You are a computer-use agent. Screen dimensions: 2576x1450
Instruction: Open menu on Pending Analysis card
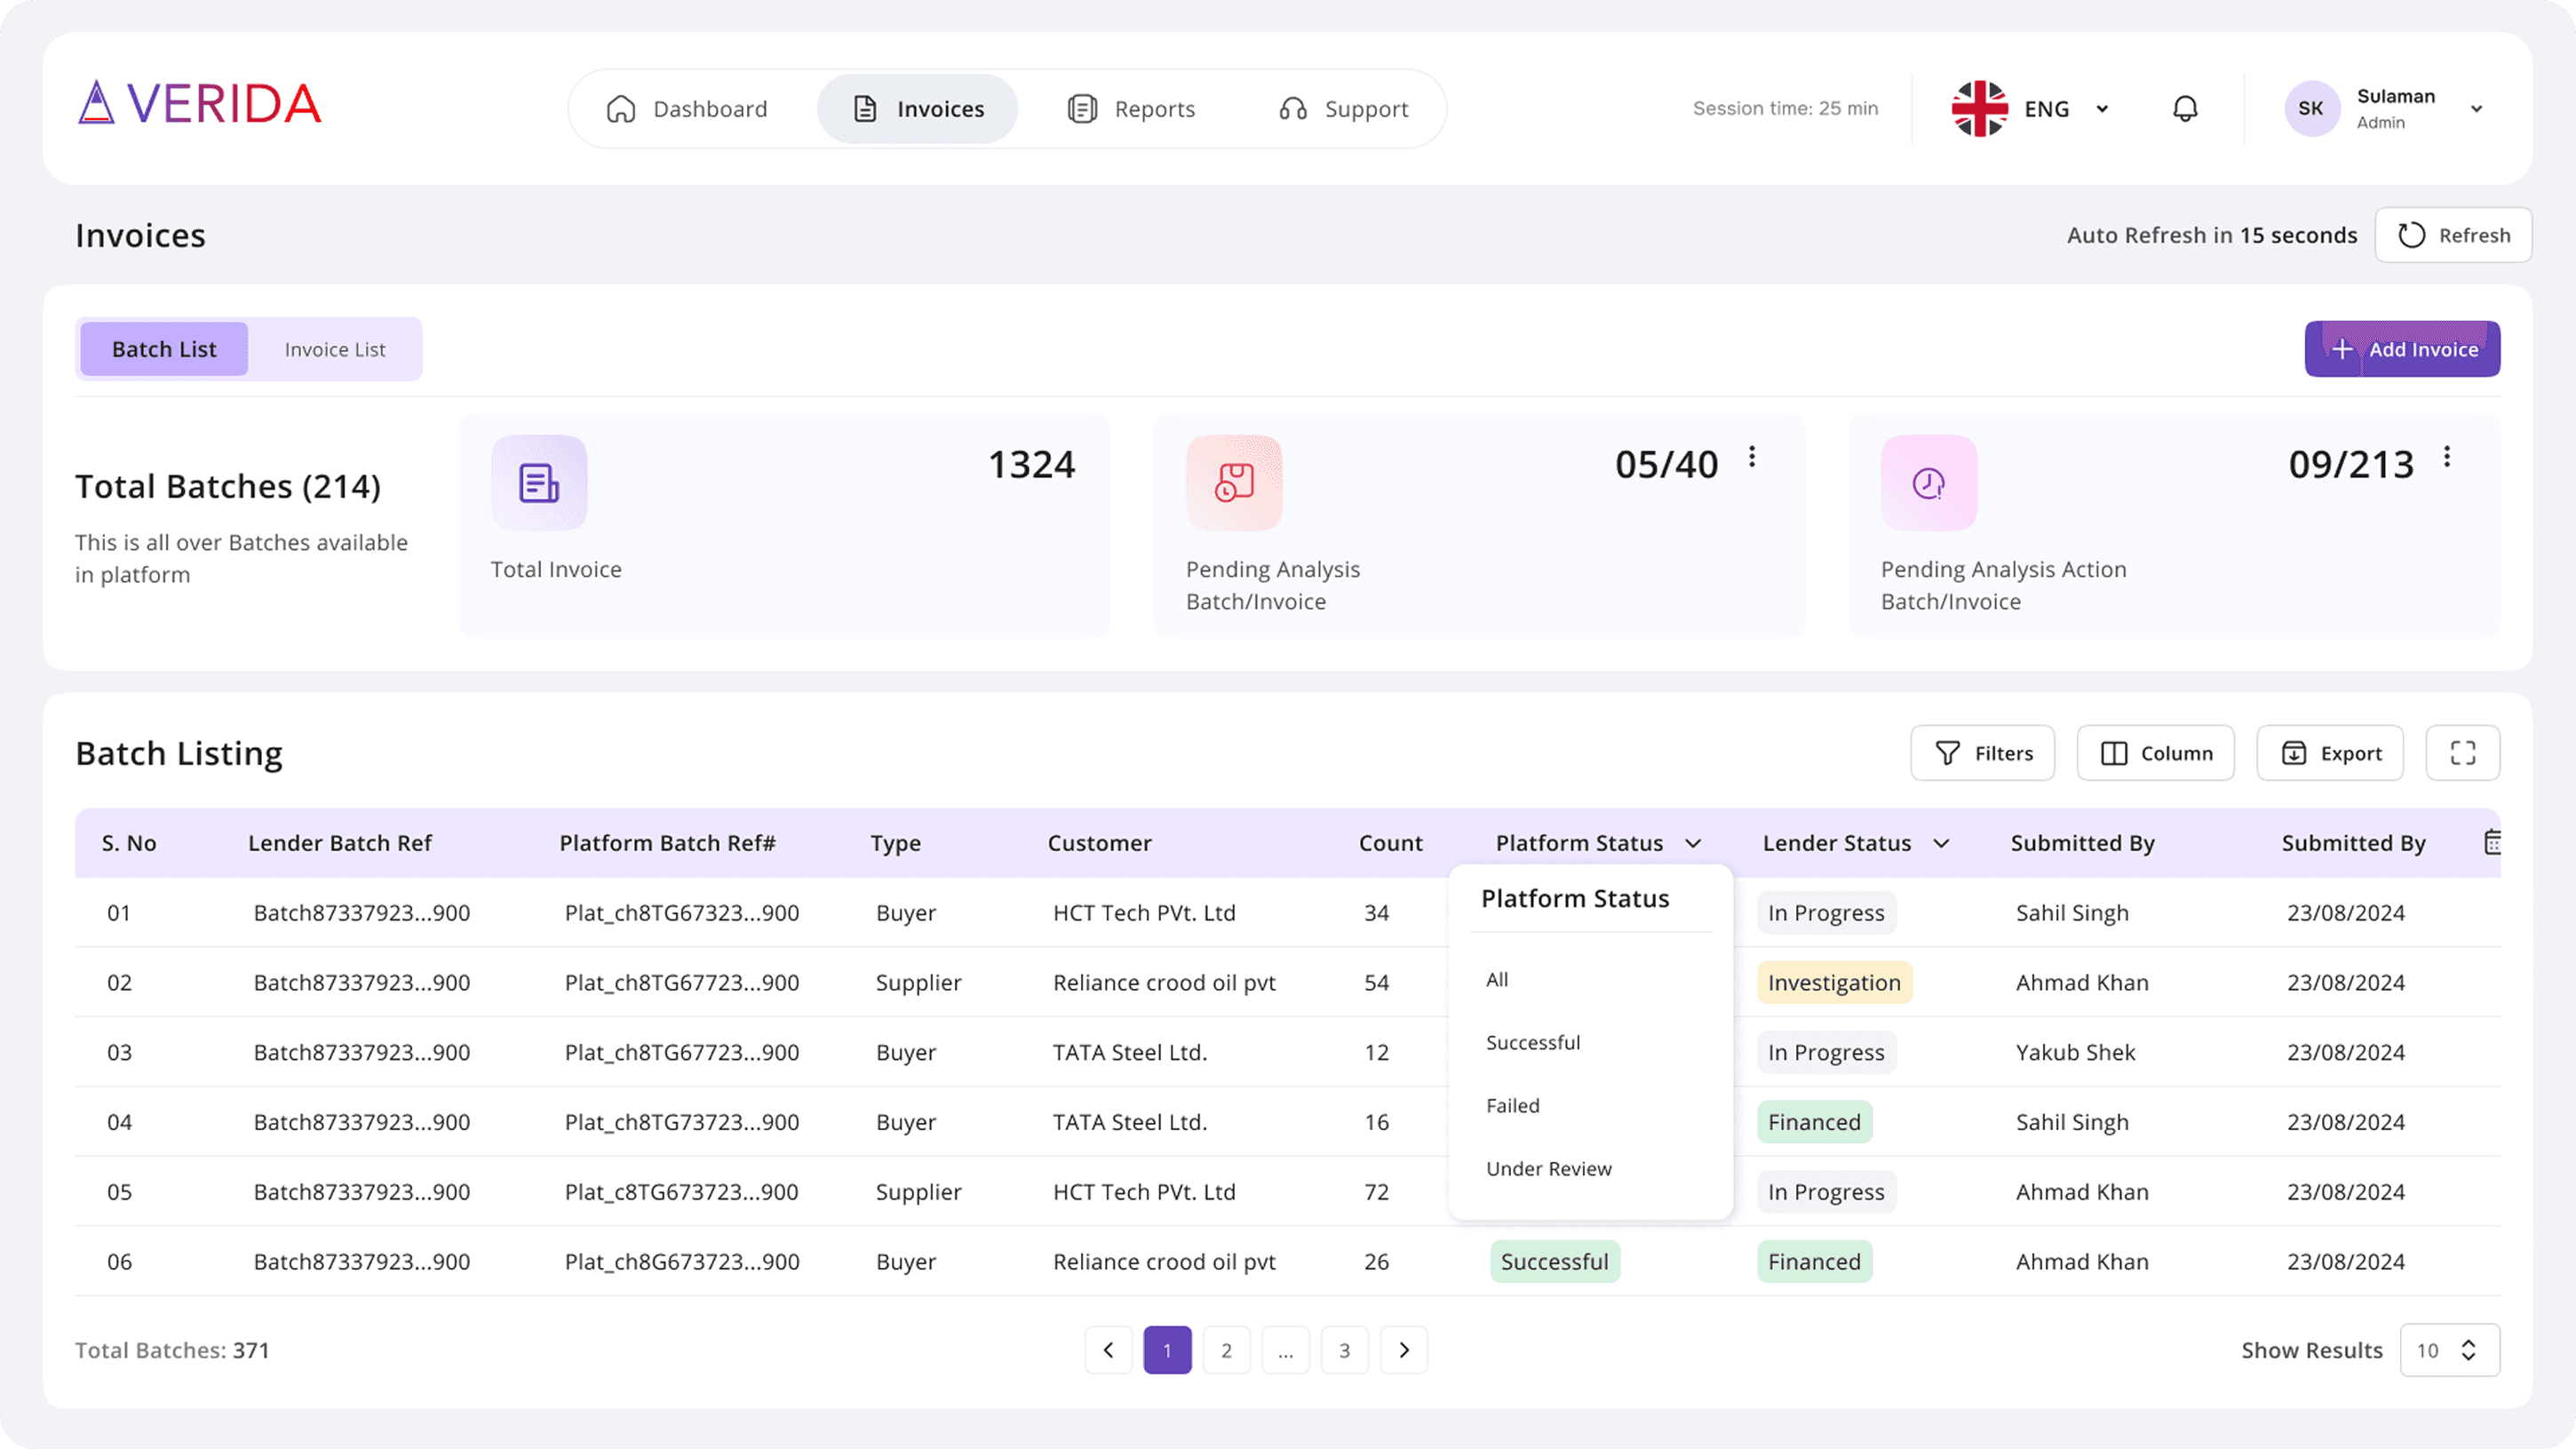[x=1752, y=457]
